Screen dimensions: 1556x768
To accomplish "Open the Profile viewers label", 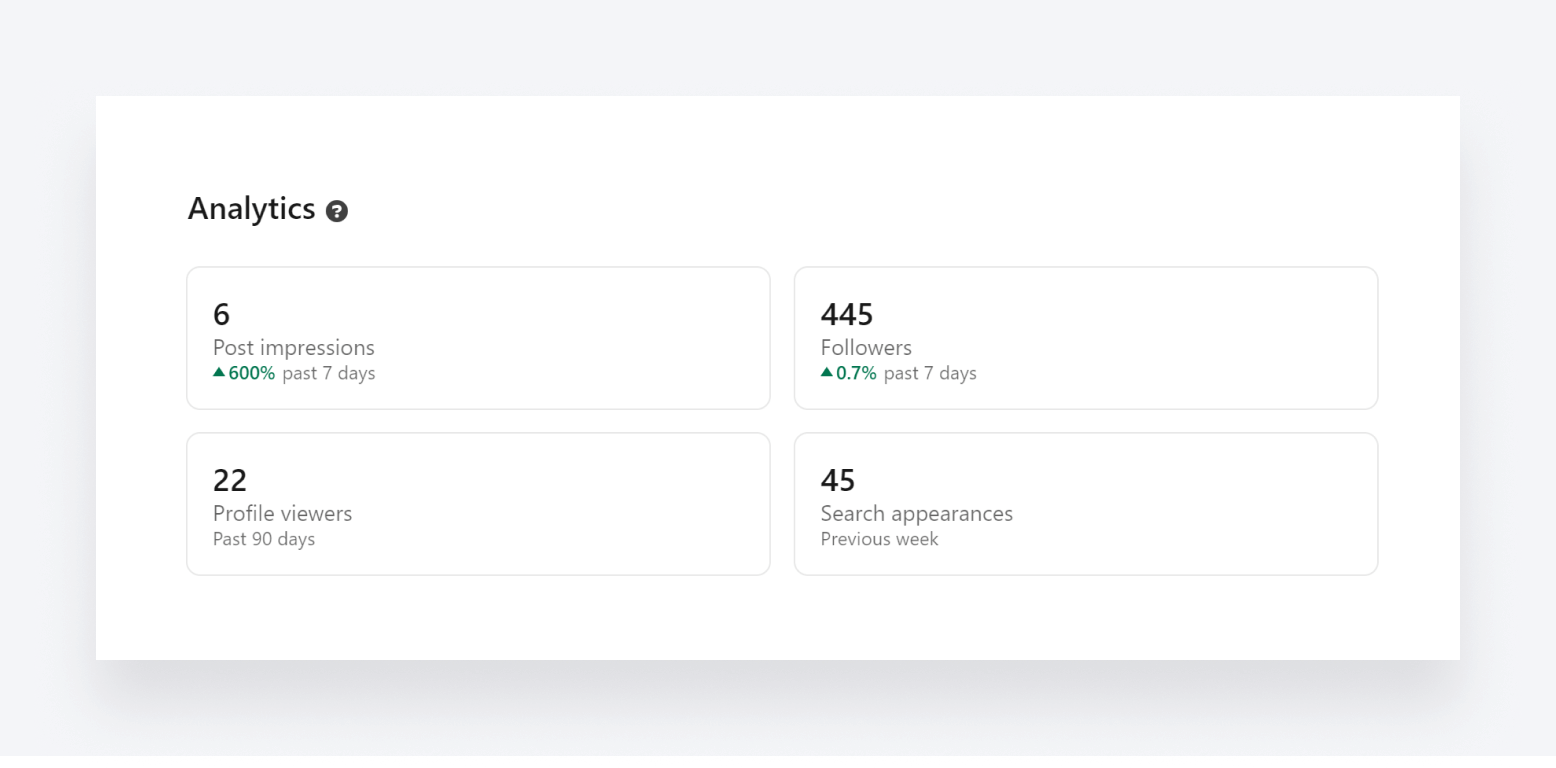I will 282,514.
